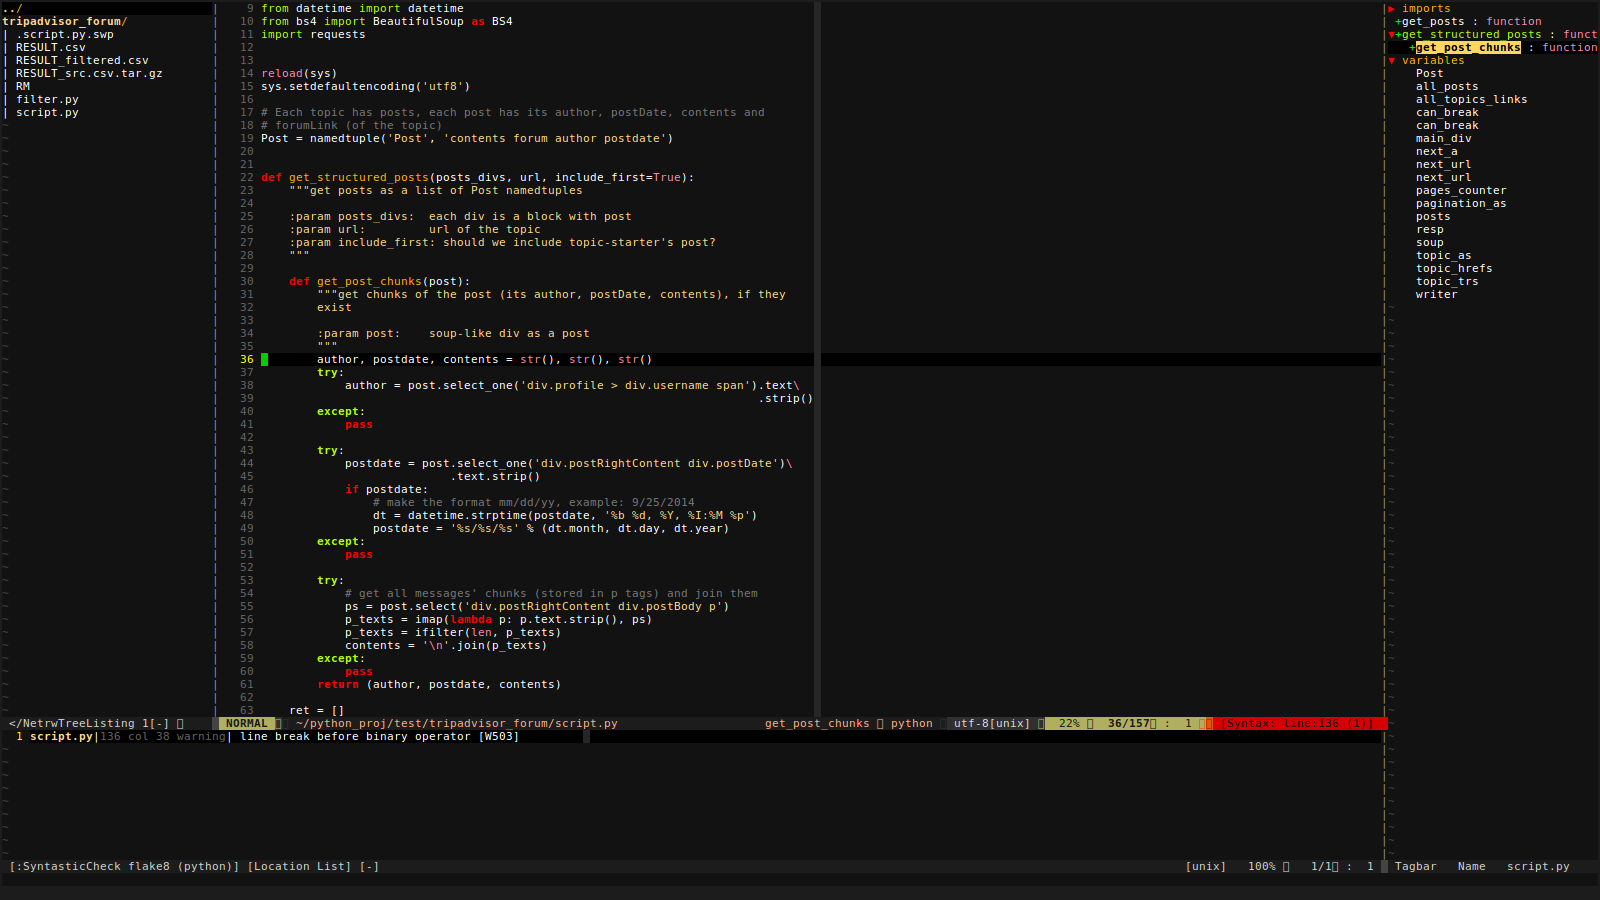
Task: Click the 100% indicator in location list status
Action: click(1261, 866)
